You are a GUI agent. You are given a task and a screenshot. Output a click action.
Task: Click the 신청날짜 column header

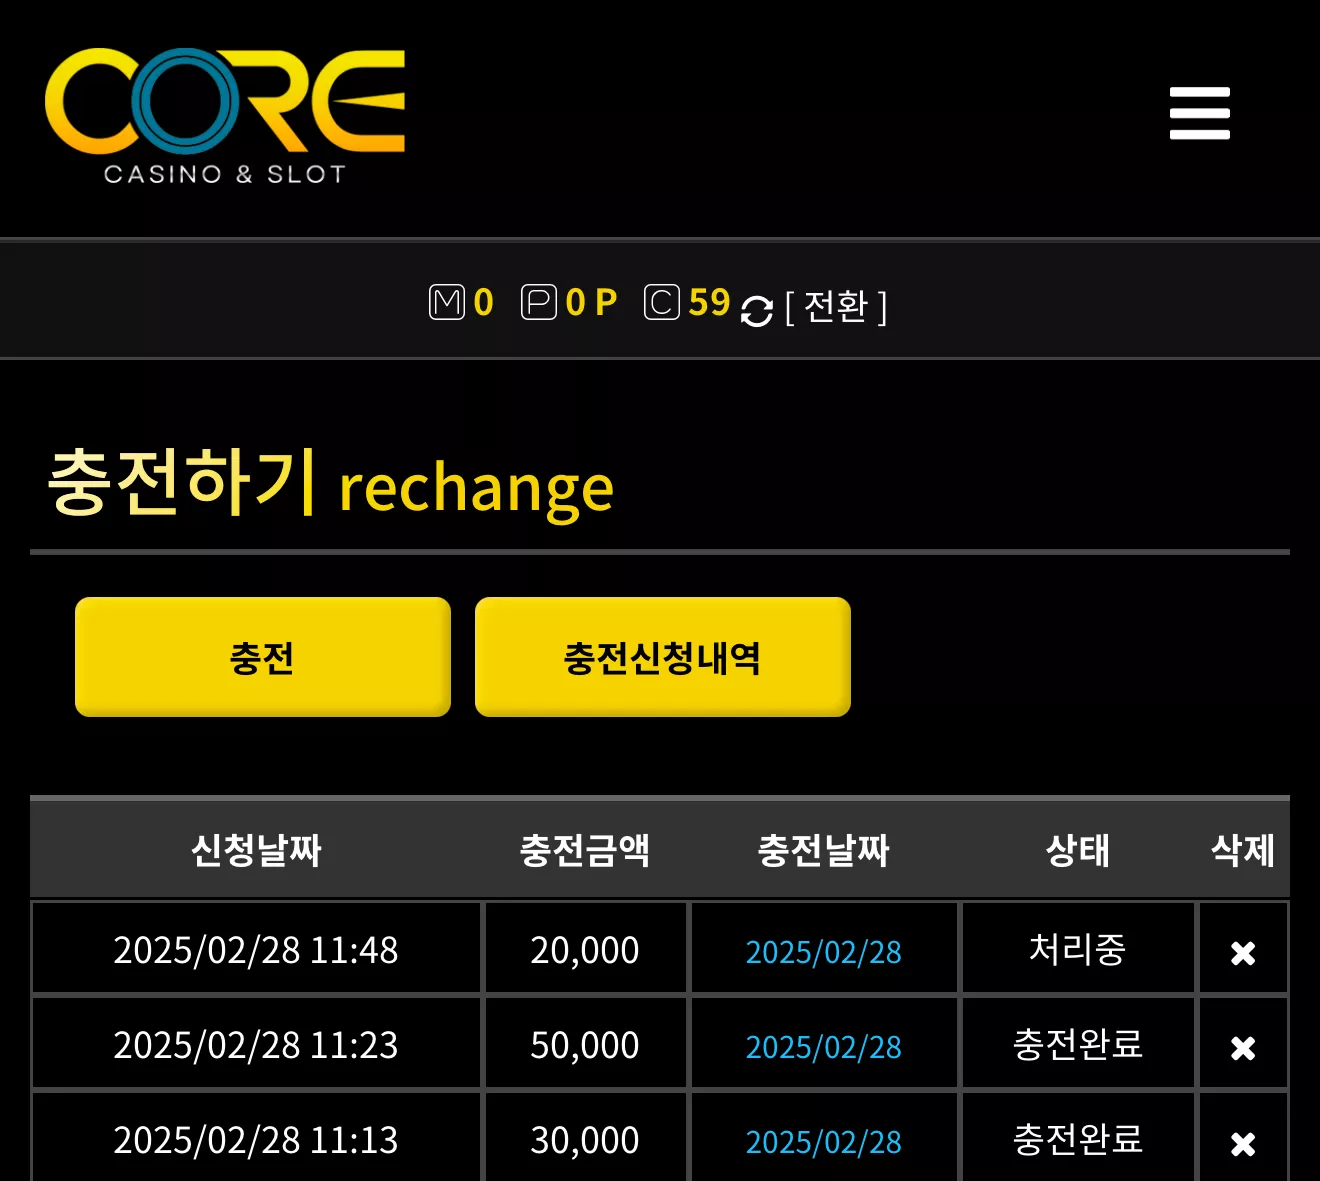(256, 851)
